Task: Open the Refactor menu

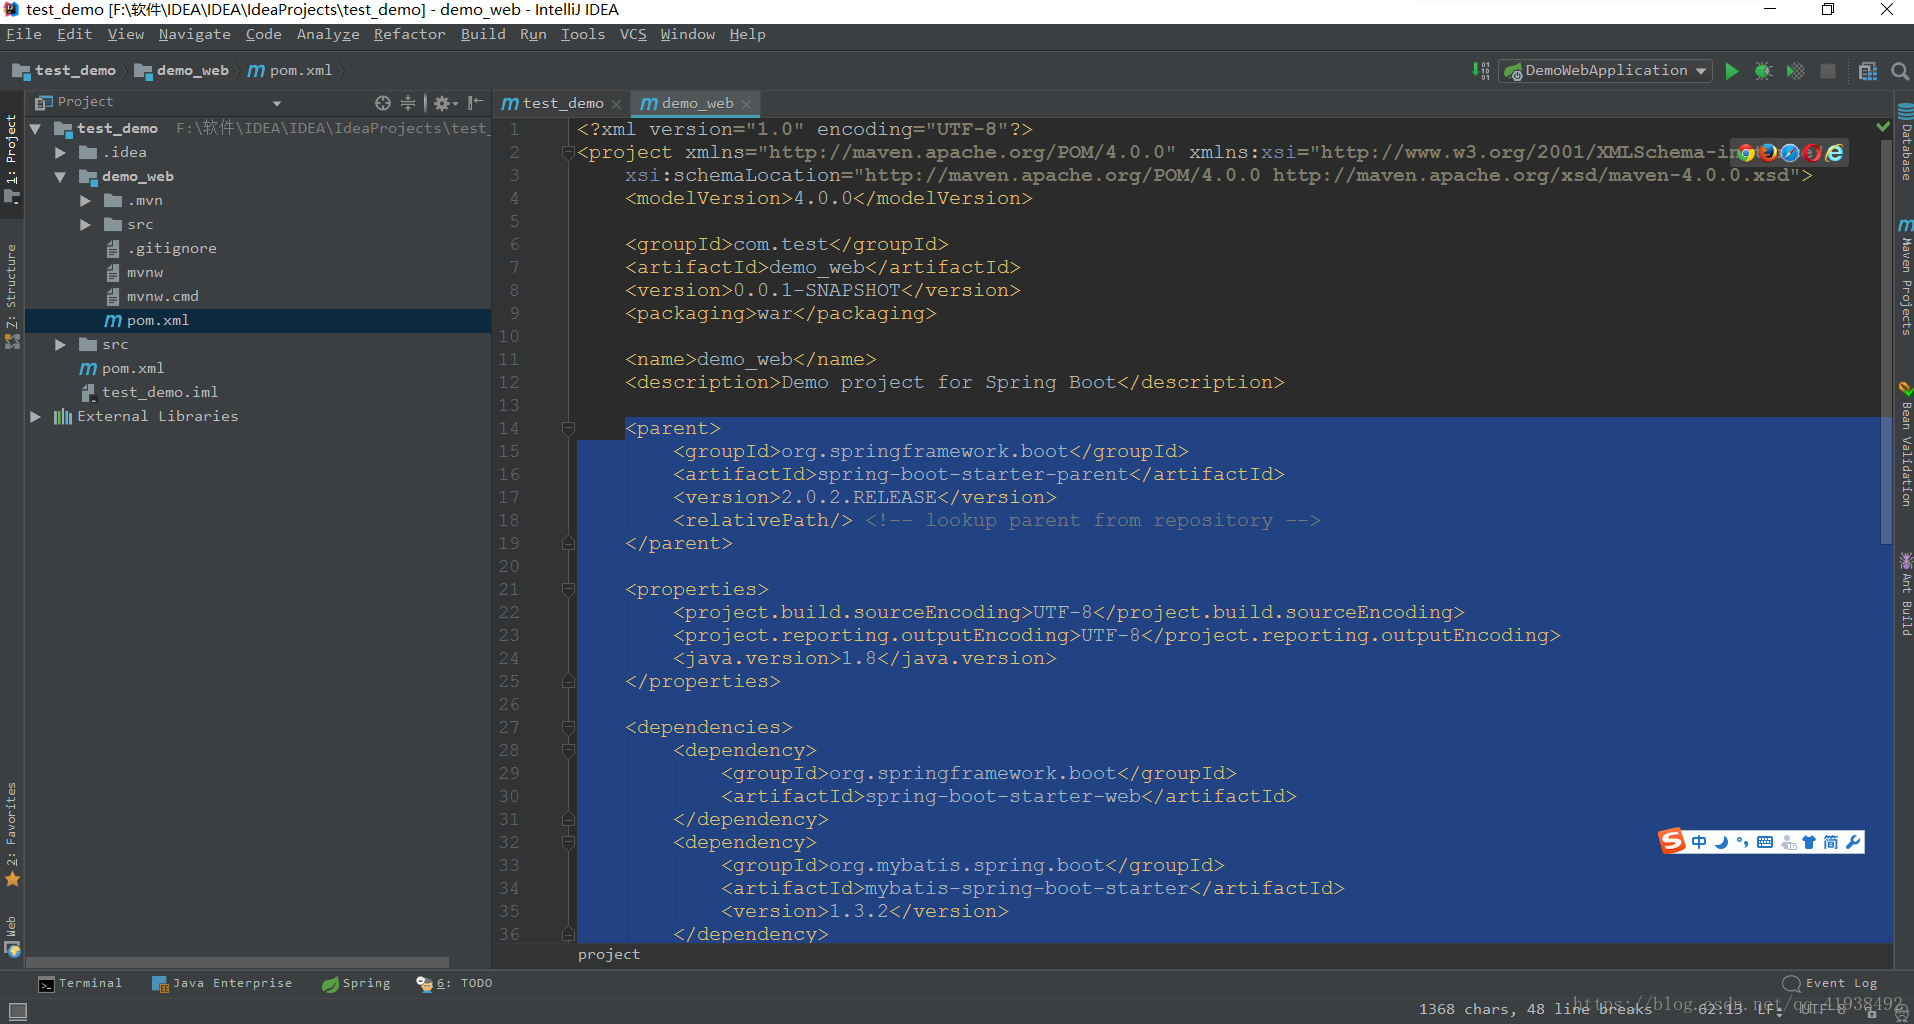Action: [409, 34]
